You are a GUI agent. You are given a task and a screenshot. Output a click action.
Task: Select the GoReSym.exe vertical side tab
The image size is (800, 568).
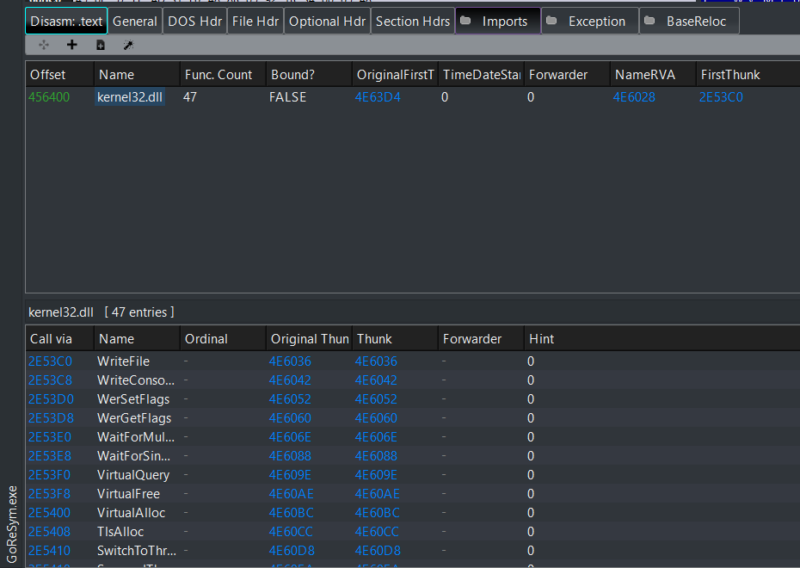pos(12,524)
